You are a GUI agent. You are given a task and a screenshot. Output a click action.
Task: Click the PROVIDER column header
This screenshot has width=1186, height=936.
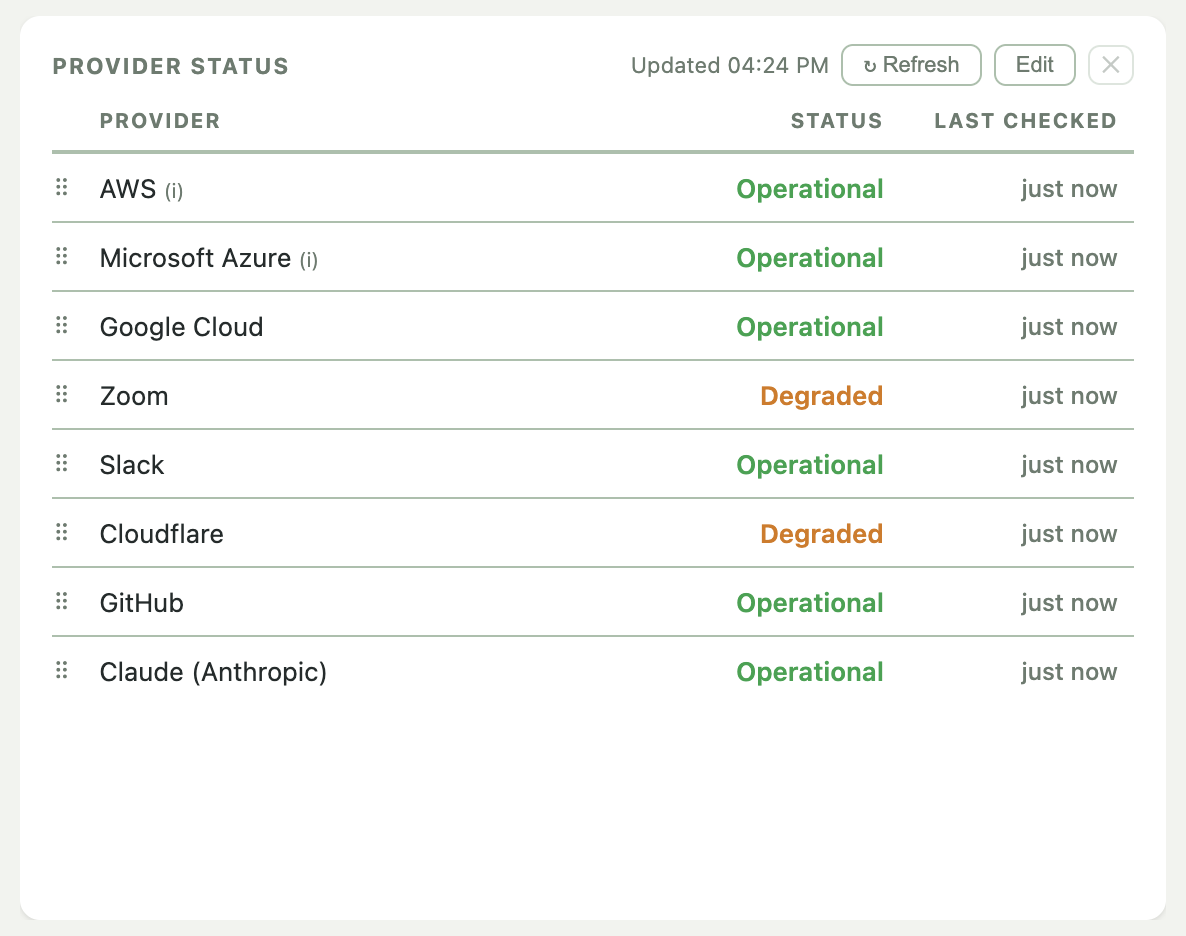coord(160,121)
